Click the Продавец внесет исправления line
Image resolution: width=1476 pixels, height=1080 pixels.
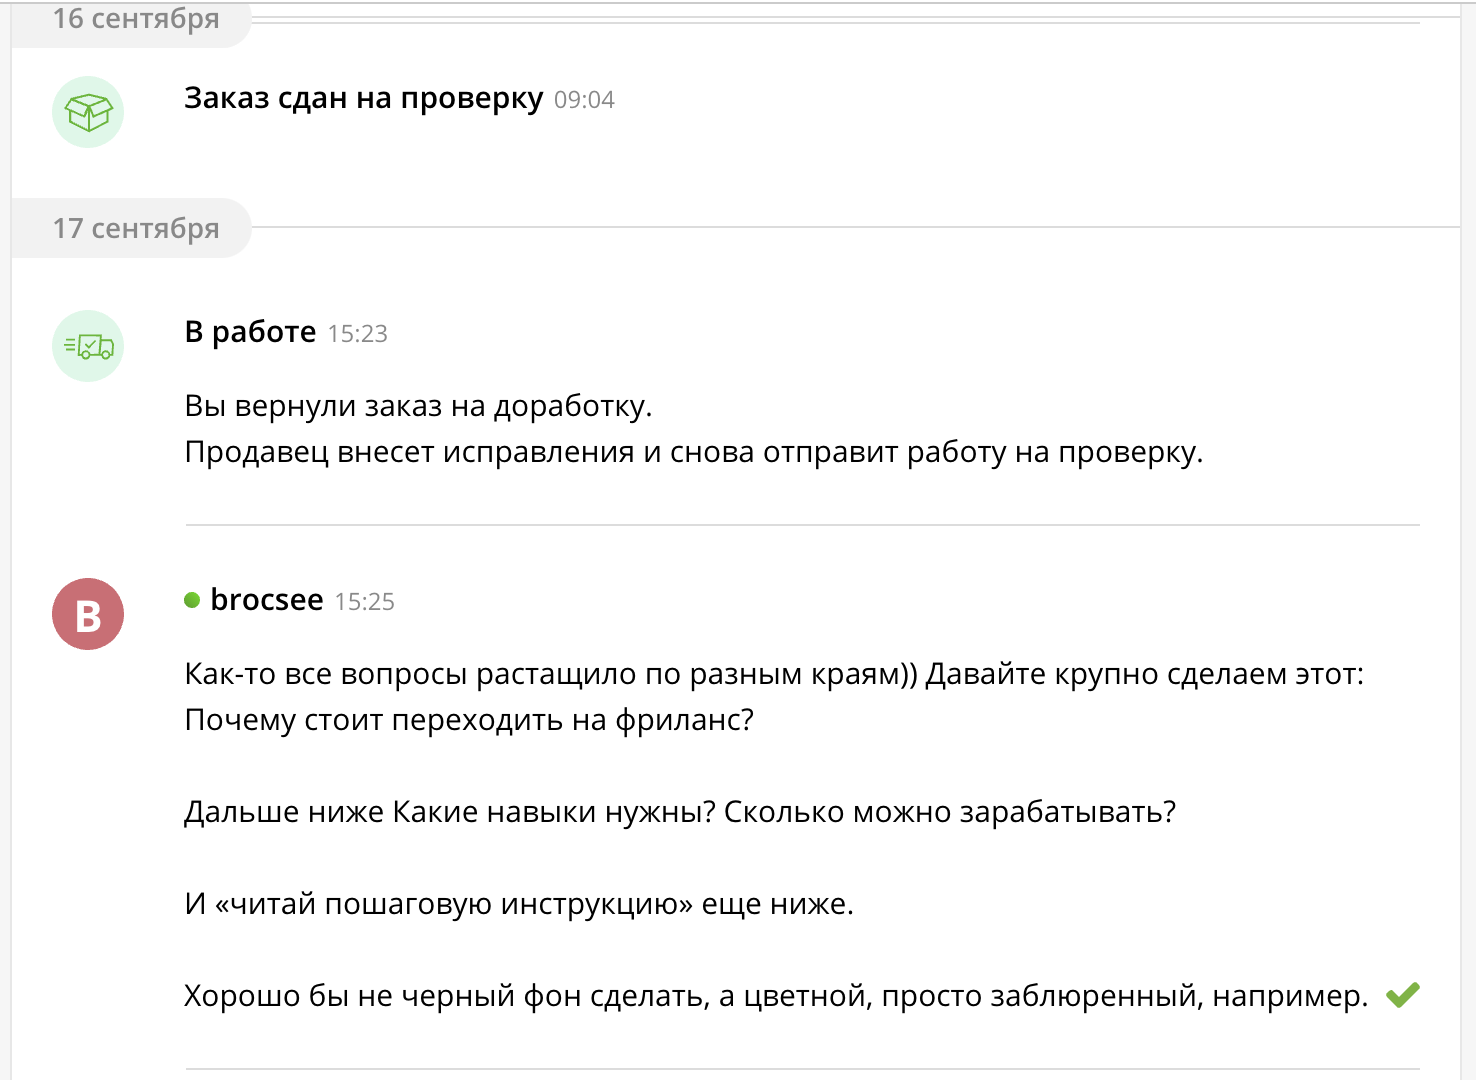[694, 452]
